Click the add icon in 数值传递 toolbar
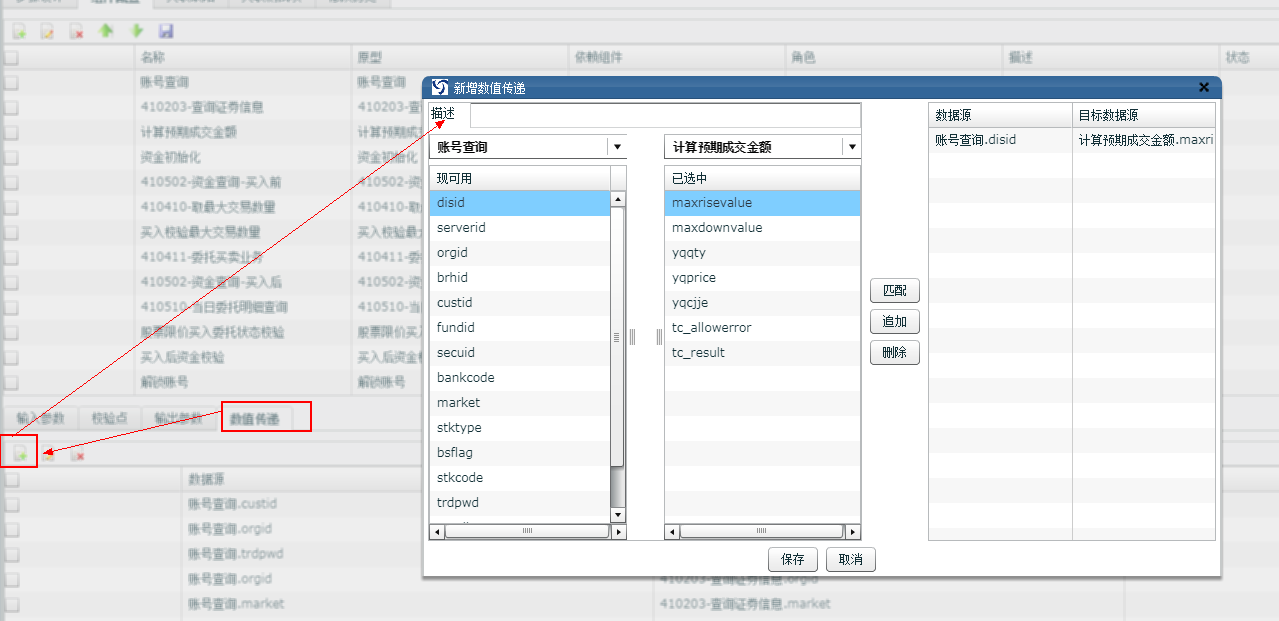This screenshot has width=1279, height=621. point(19,455)
